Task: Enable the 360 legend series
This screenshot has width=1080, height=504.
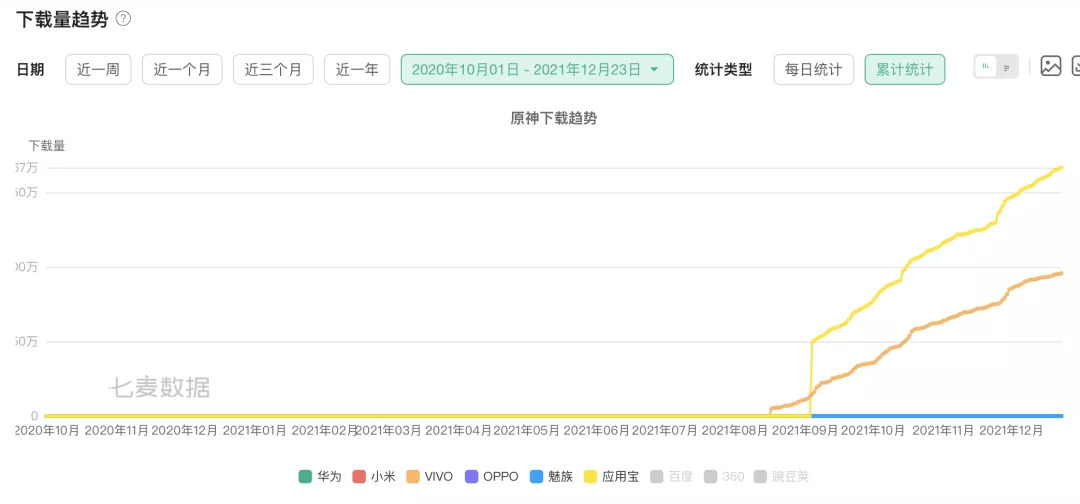Action: [x=724, y=476]
